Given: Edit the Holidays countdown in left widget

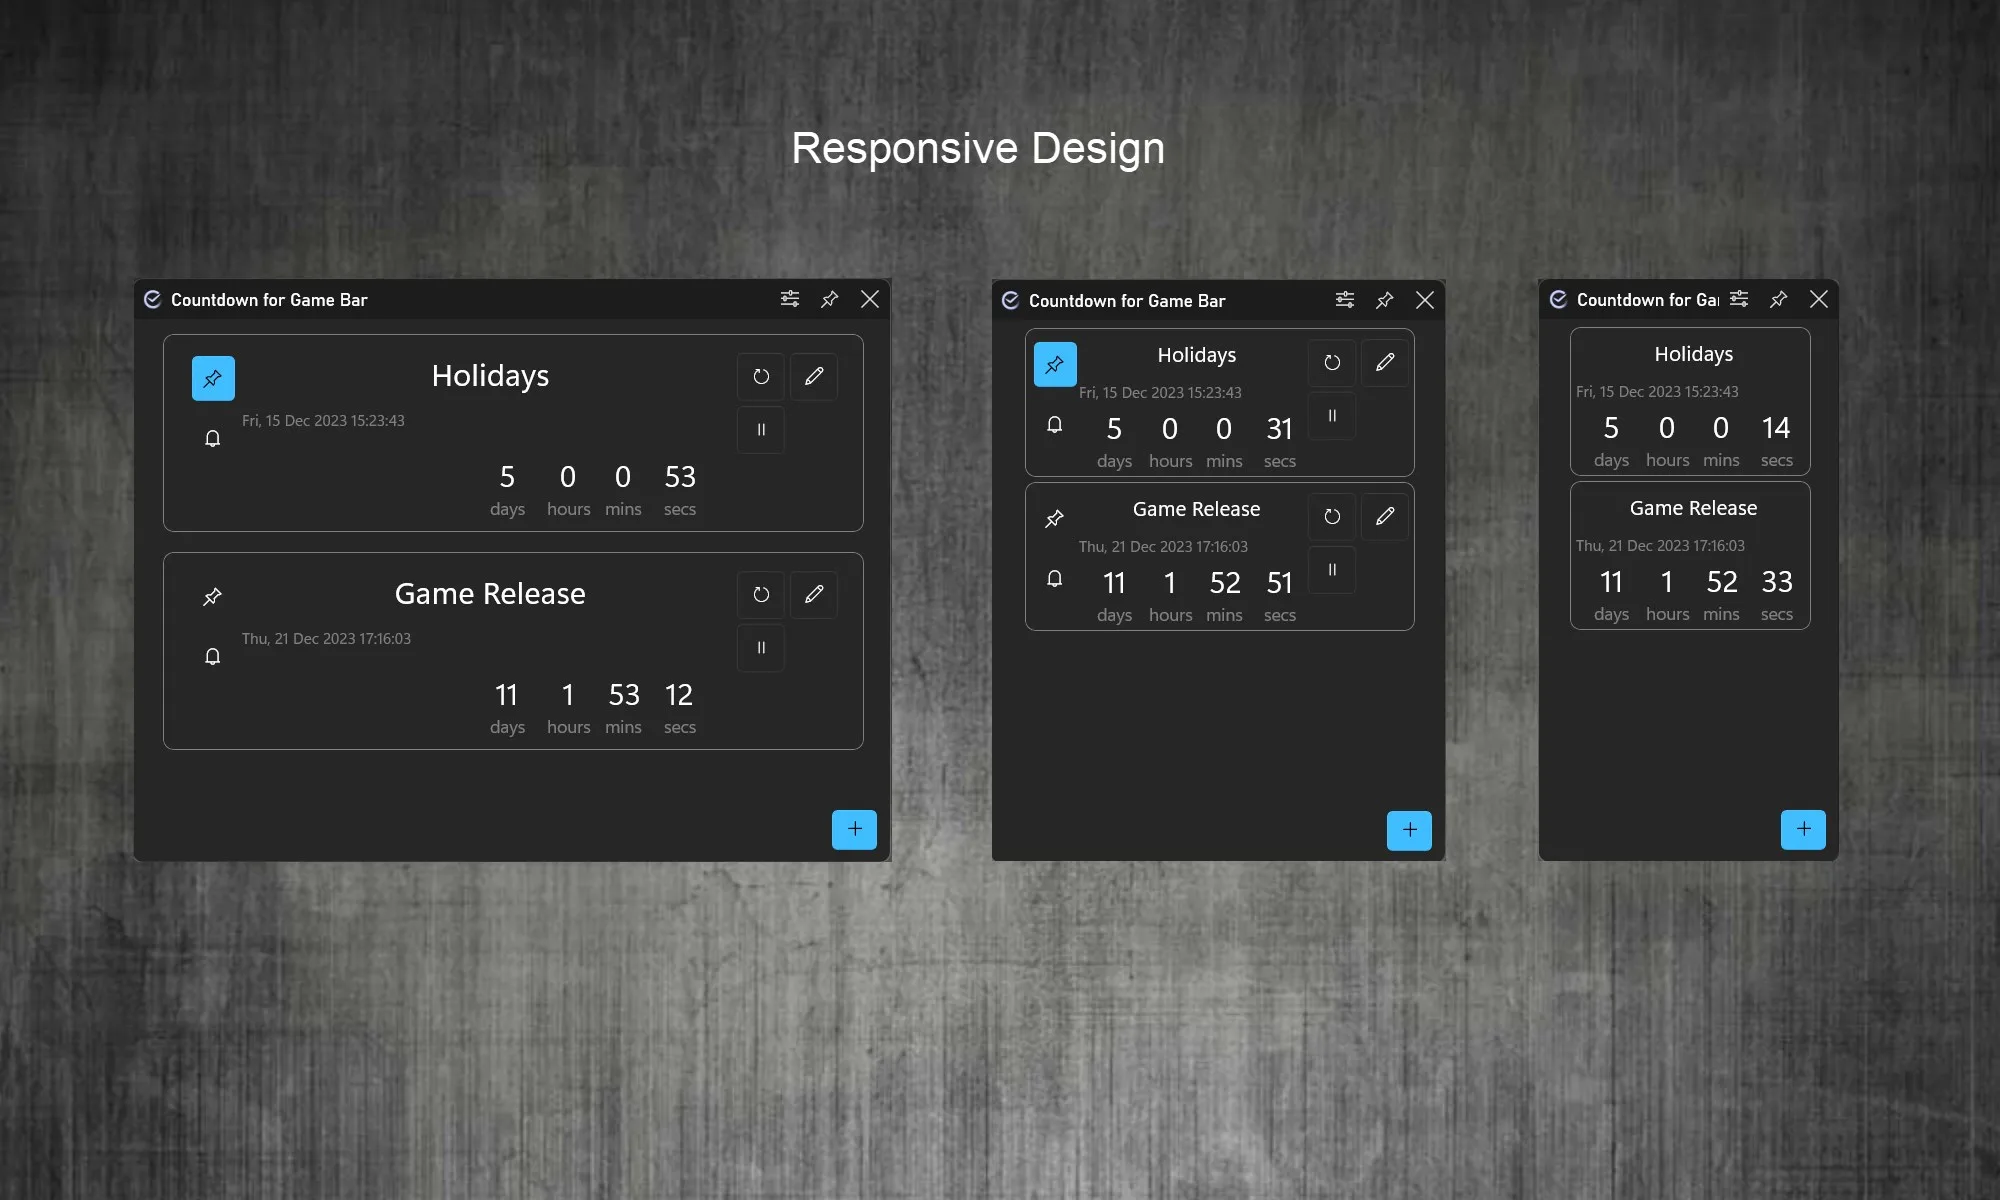Looking at the screenshot, I should [814, 377].
